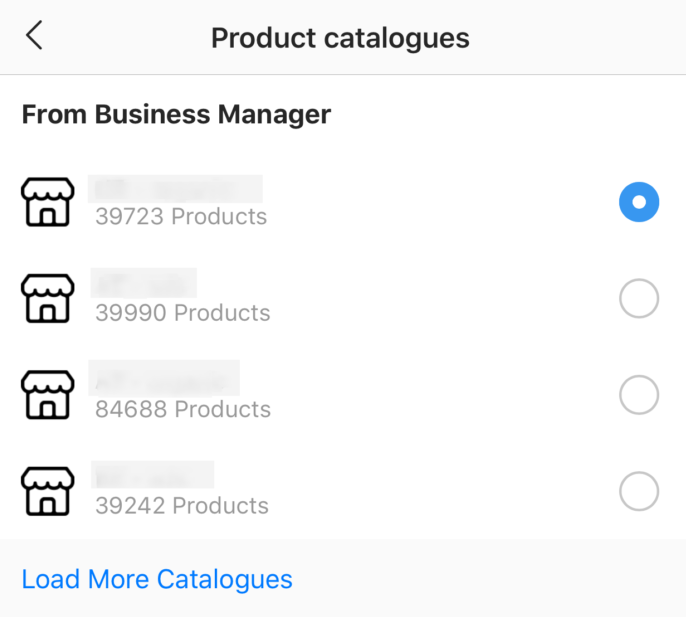Screen dimensions: 686x617
Task: Load More Catalogues link
Action: click(x=157, y=580)
